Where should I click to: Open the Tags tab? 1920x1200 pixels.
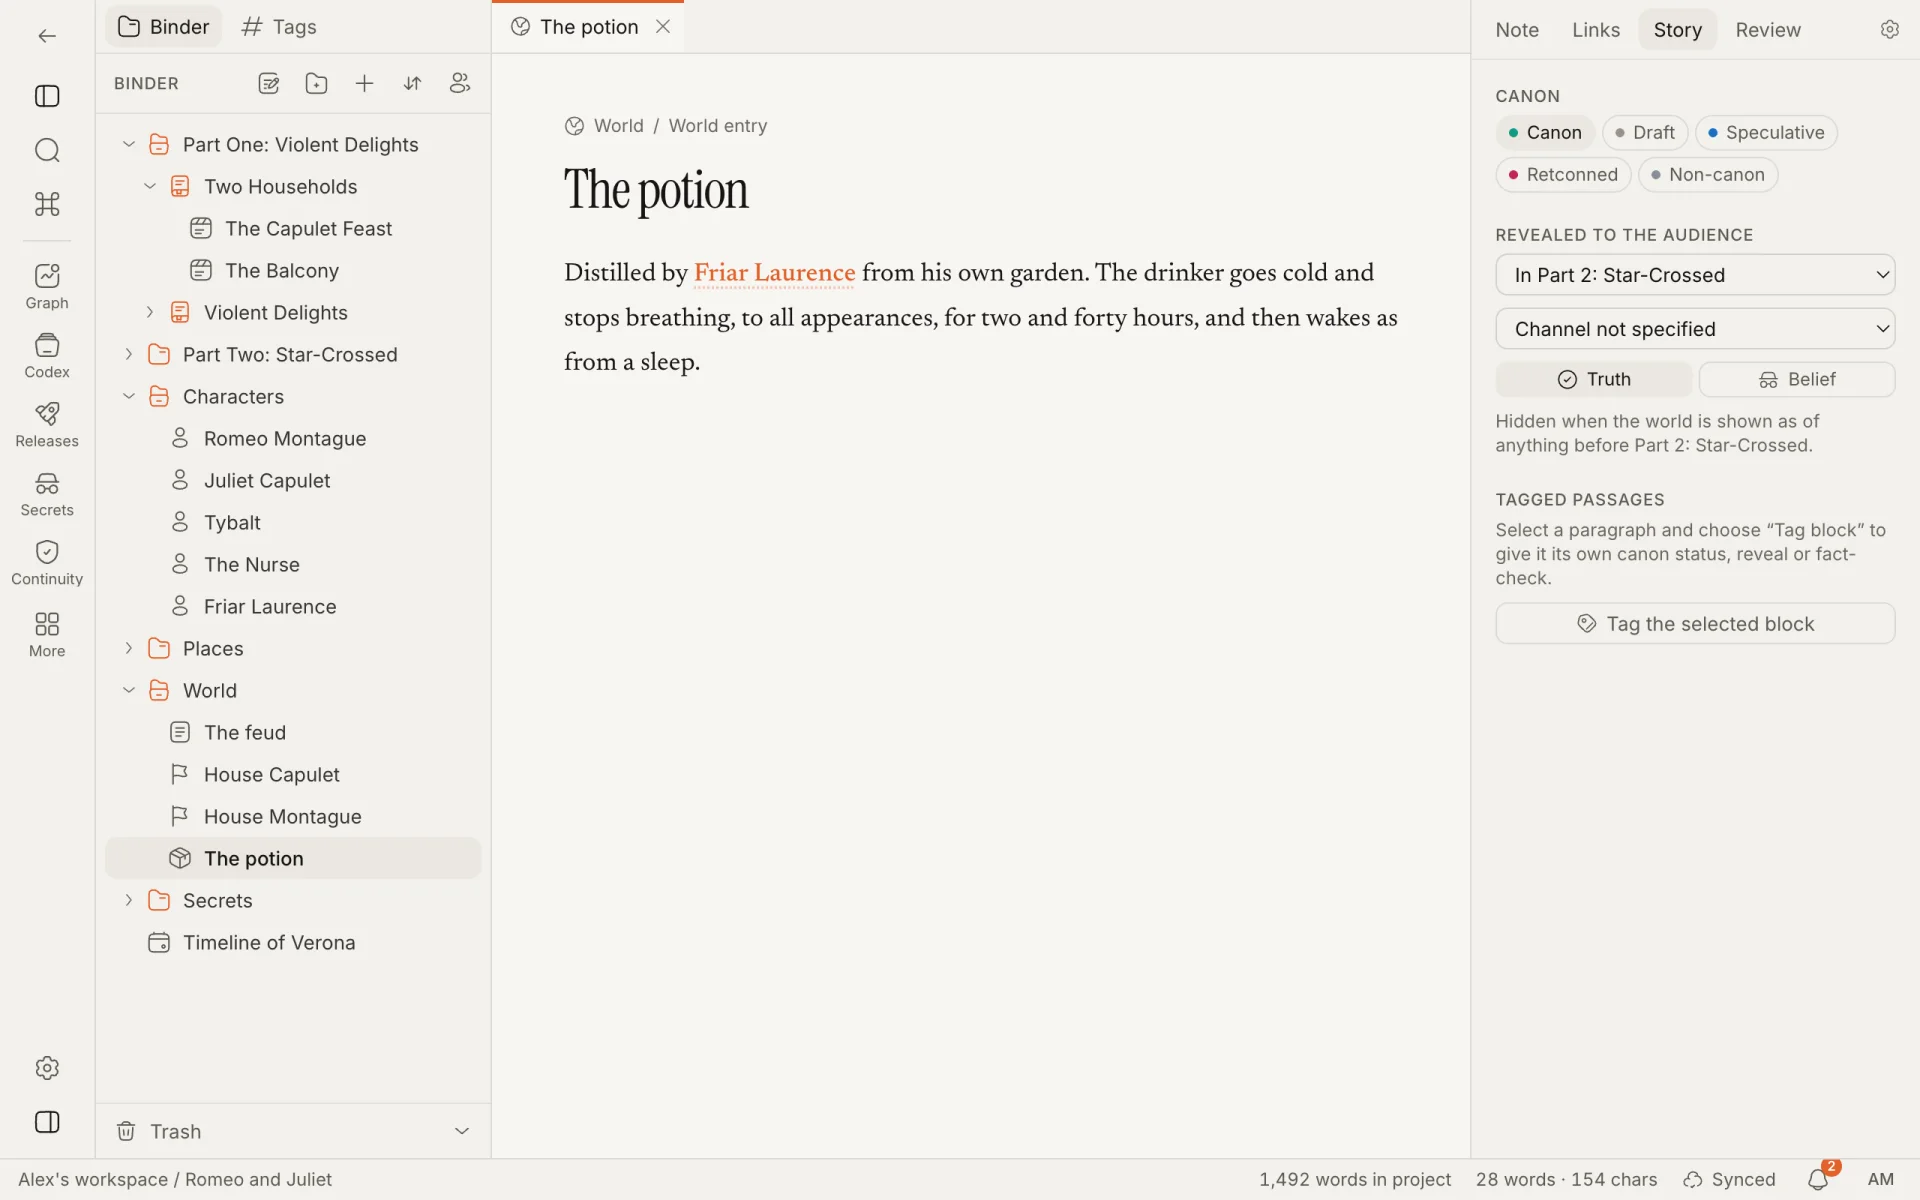(x=279, y=27)
